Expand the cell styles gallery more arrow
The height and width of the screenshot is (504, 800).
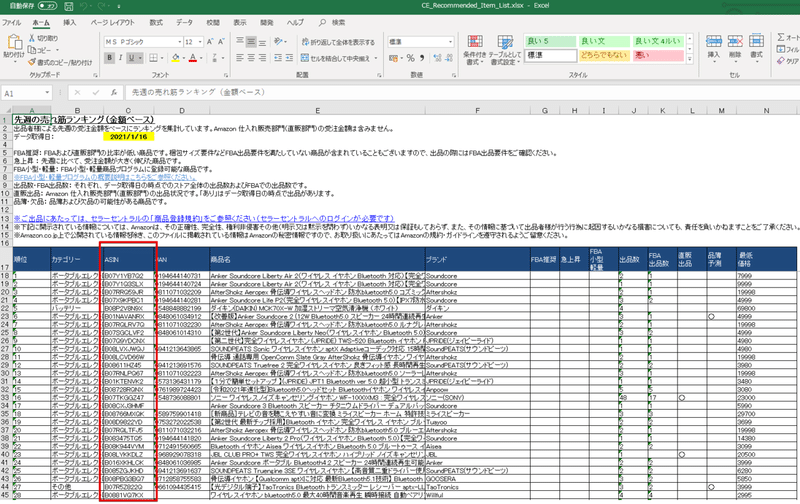pyautogui.click(x=690, y=60)
